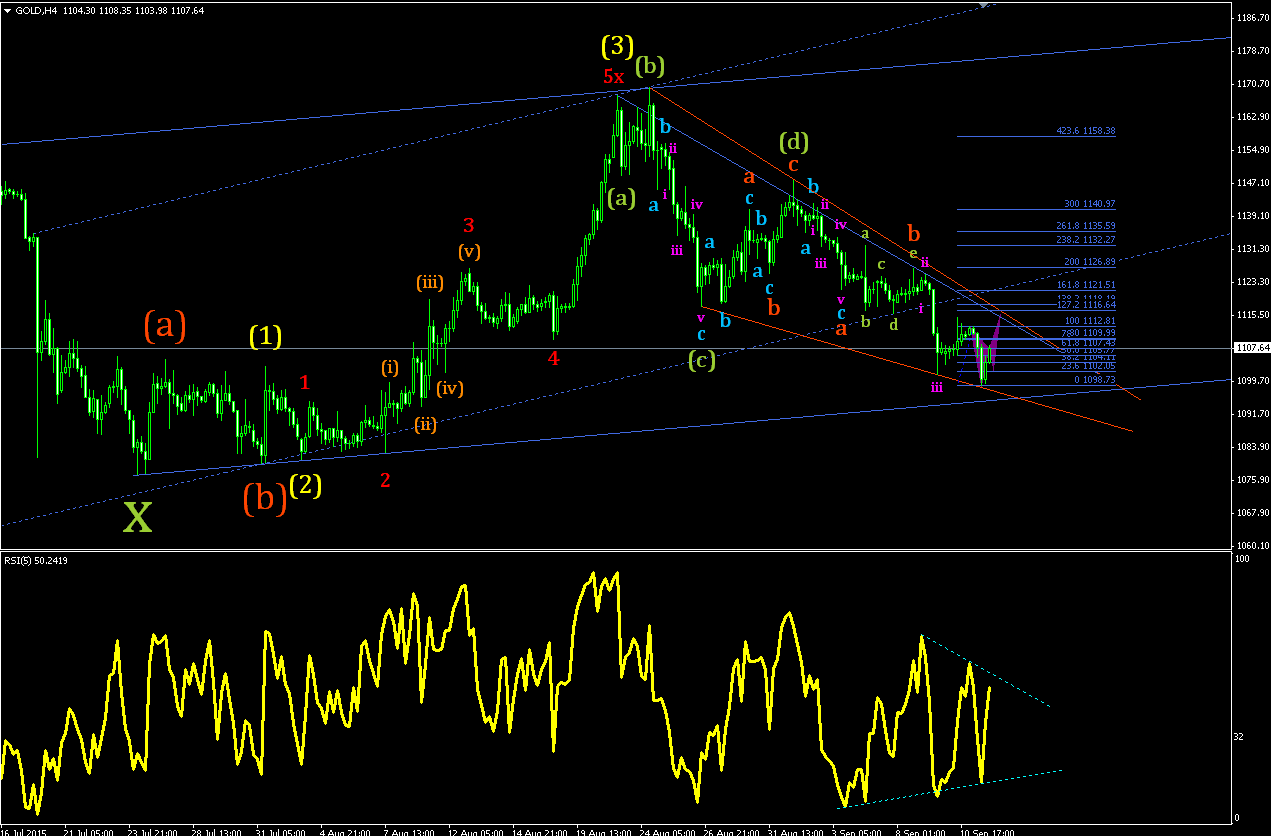Click the Fibonacci level 300 1140.97

point(1090,204)
